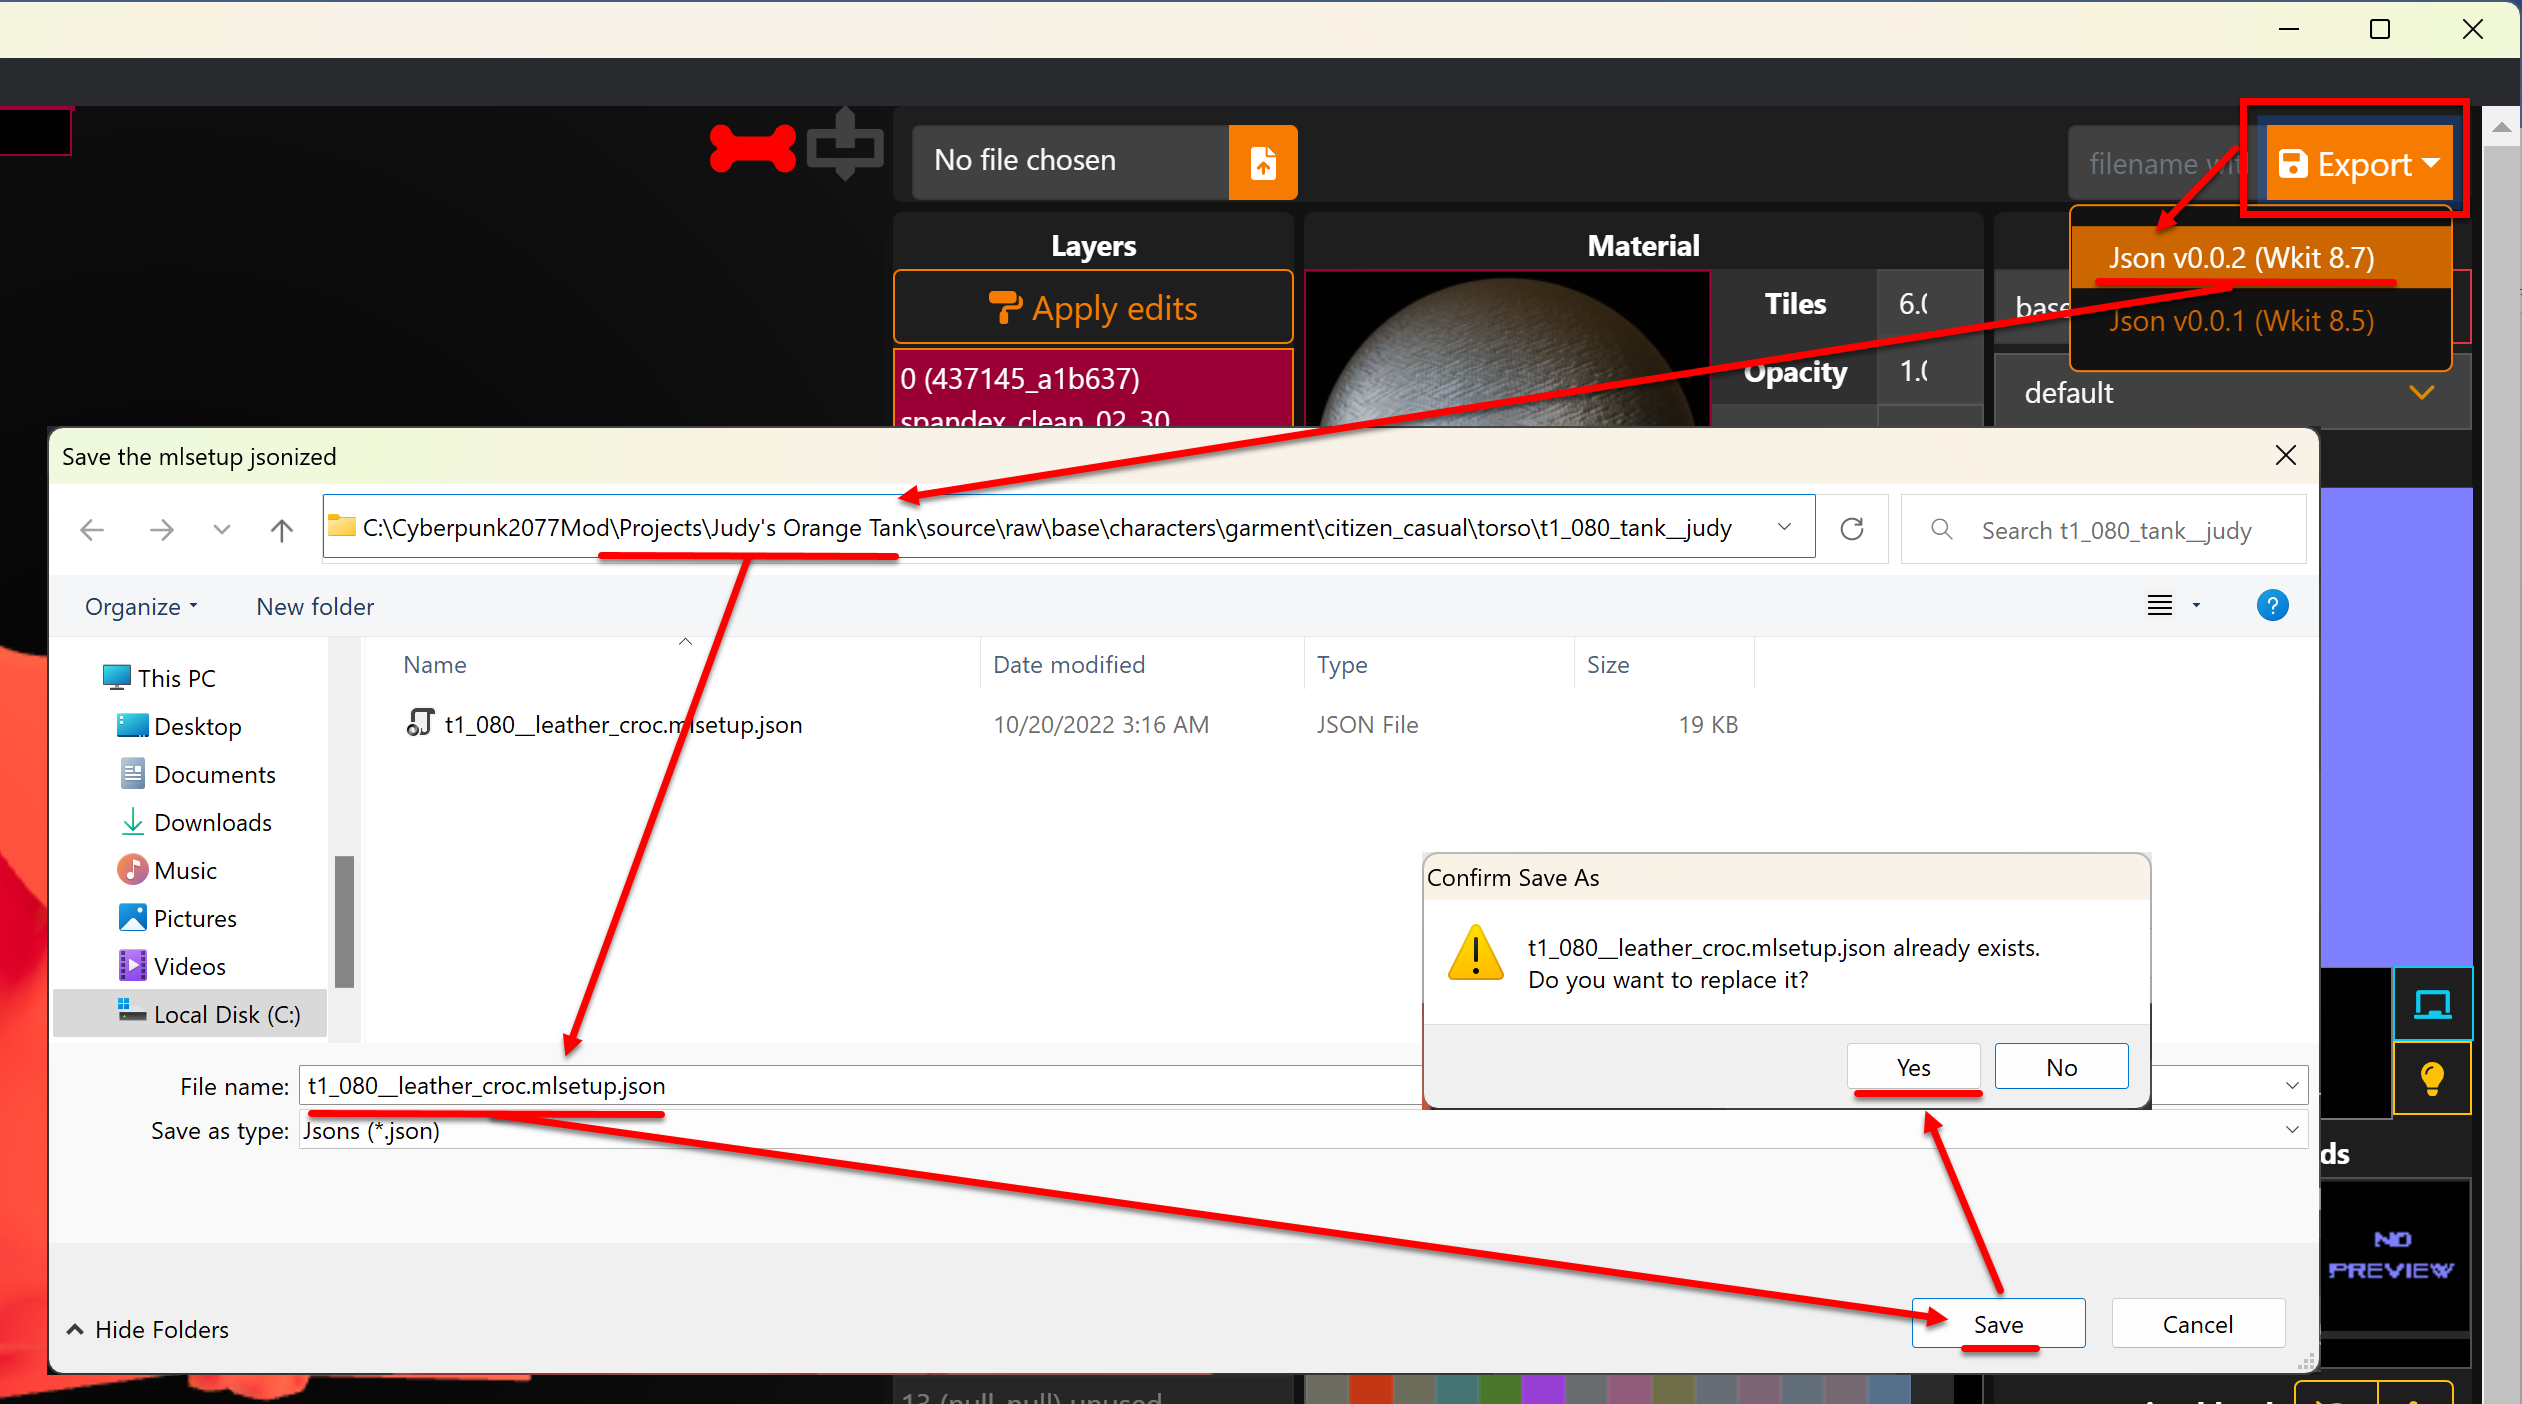2522x1404 pixels.
Task: Maximize the application window
Action: point(2380,29)
